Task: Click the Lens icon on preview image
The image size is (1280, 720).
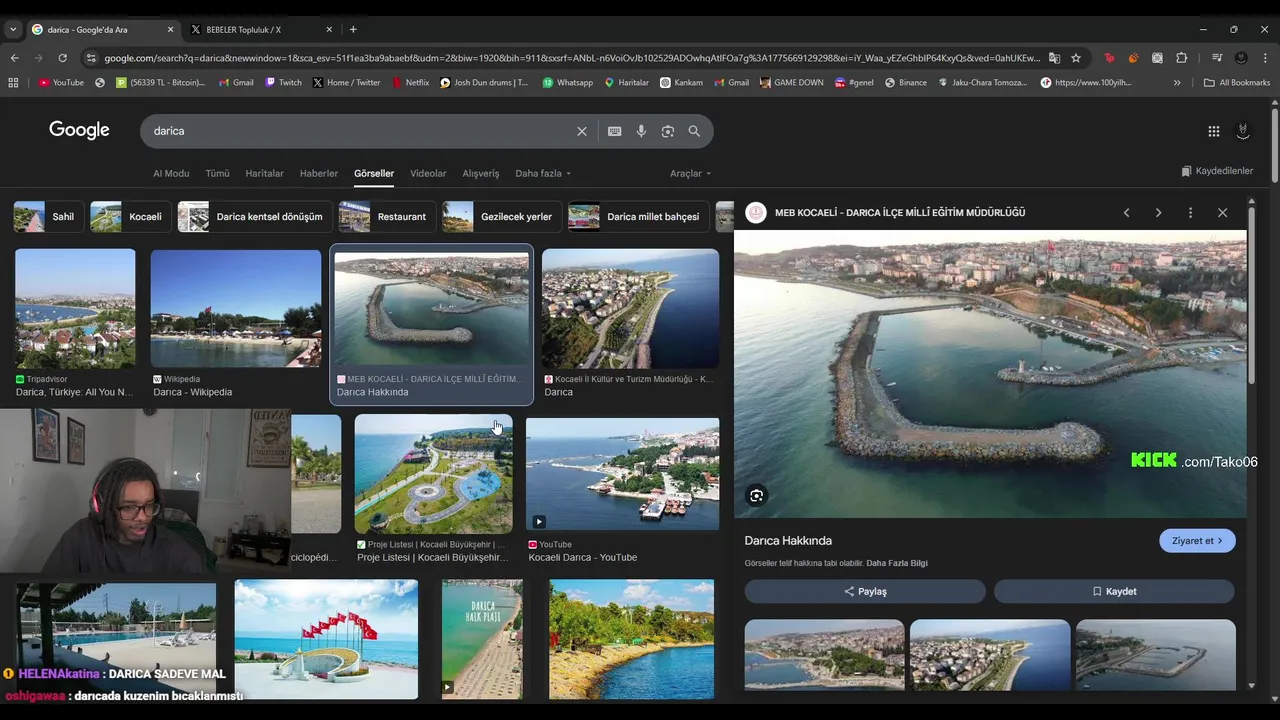Action: [757, 495]
